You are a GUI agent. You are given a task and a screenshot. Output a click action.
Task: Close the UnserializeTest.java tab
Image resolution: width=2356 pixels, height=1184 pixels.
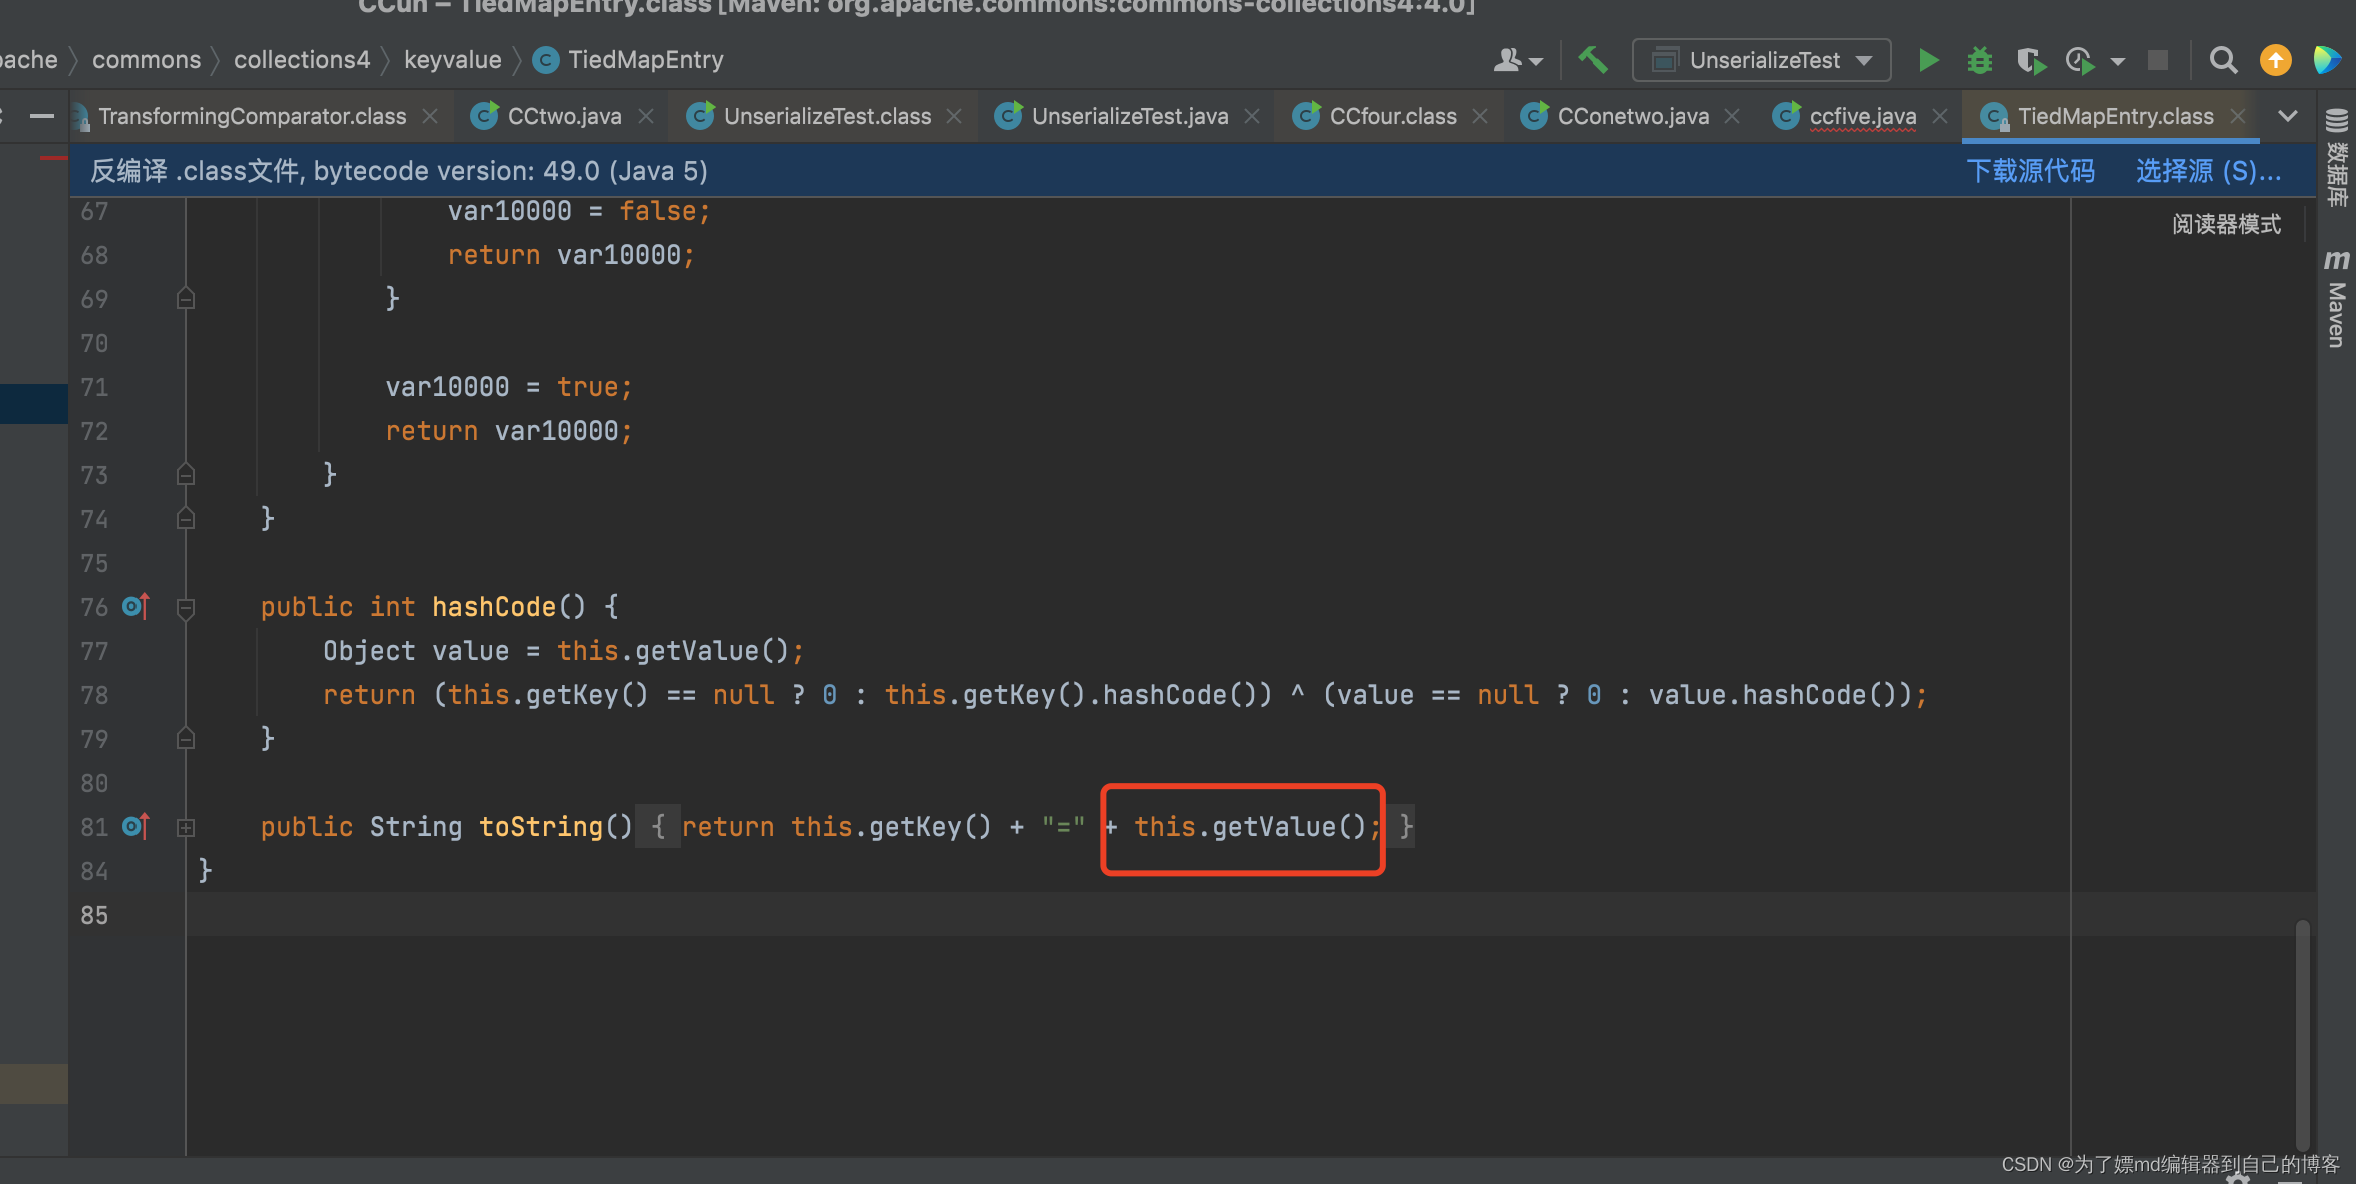coord(1252,116)
